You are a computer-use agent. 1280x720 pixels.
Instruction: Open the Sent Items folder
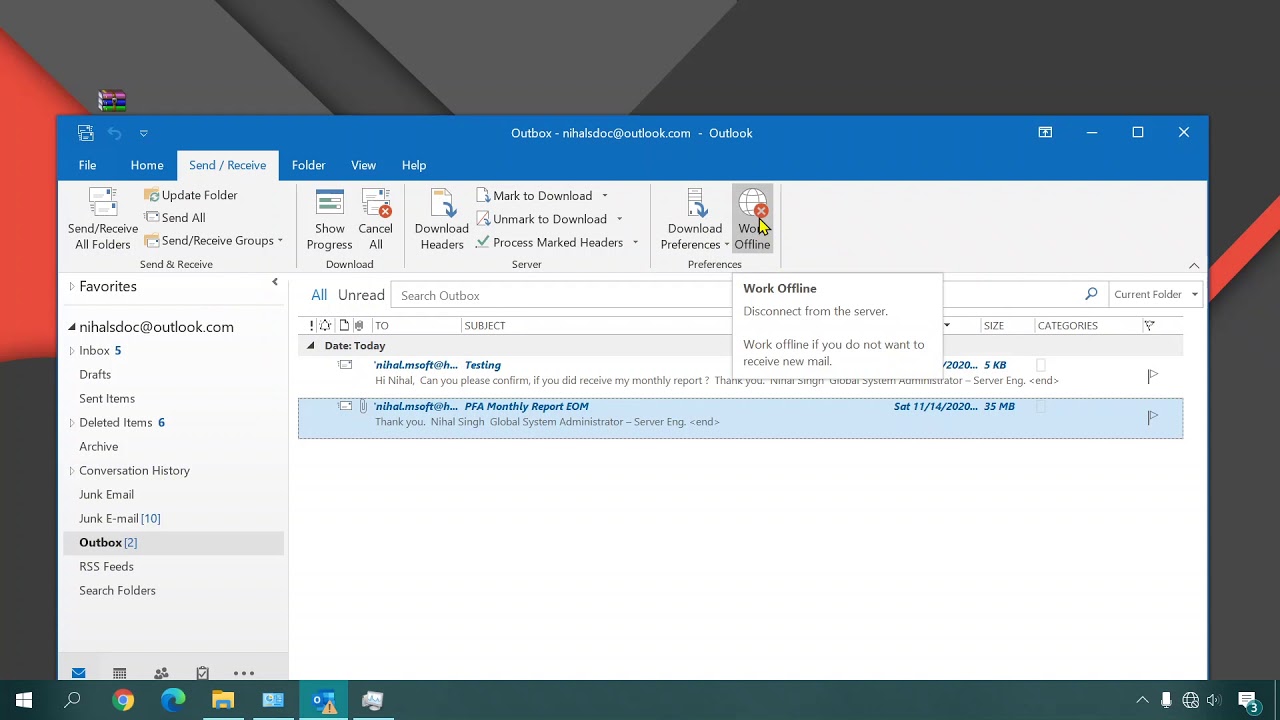(x=107, y=398)
